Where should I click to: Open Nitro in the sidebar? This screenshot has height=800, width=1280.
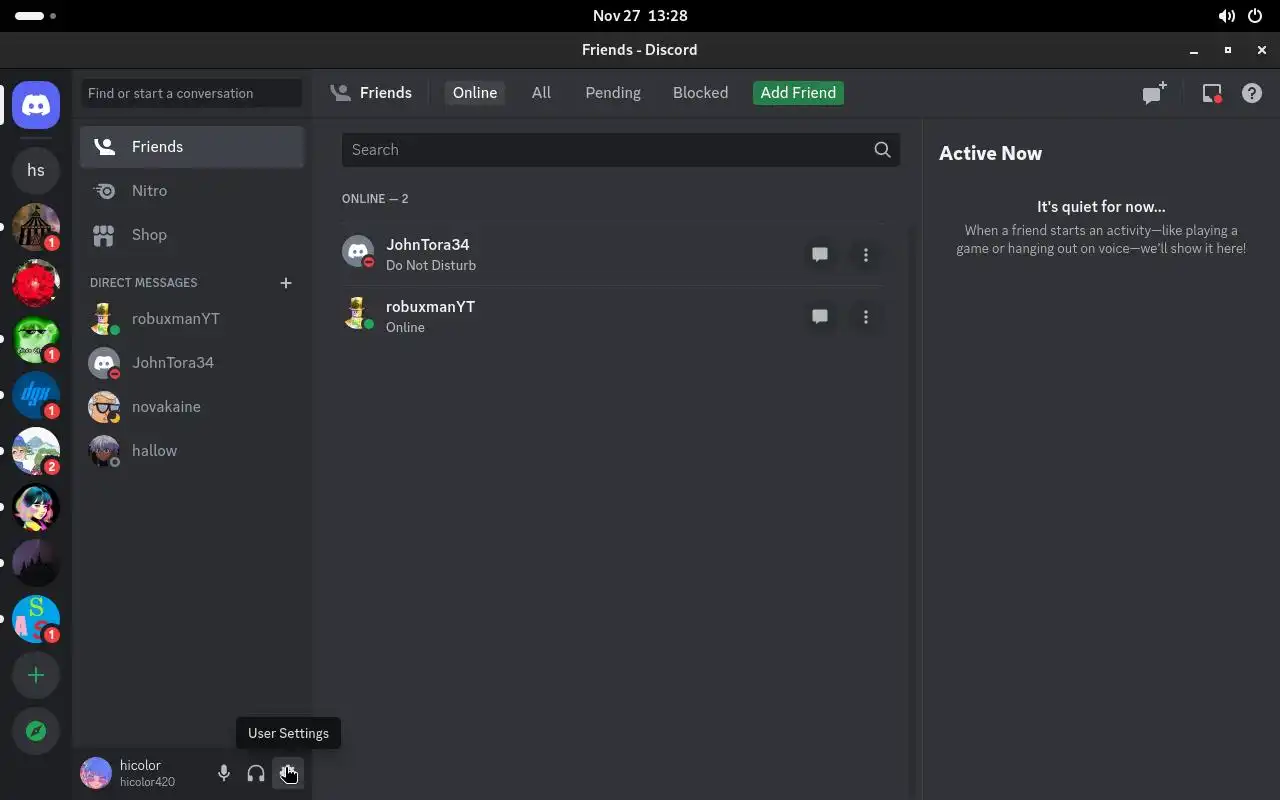[x=192, y=191]
